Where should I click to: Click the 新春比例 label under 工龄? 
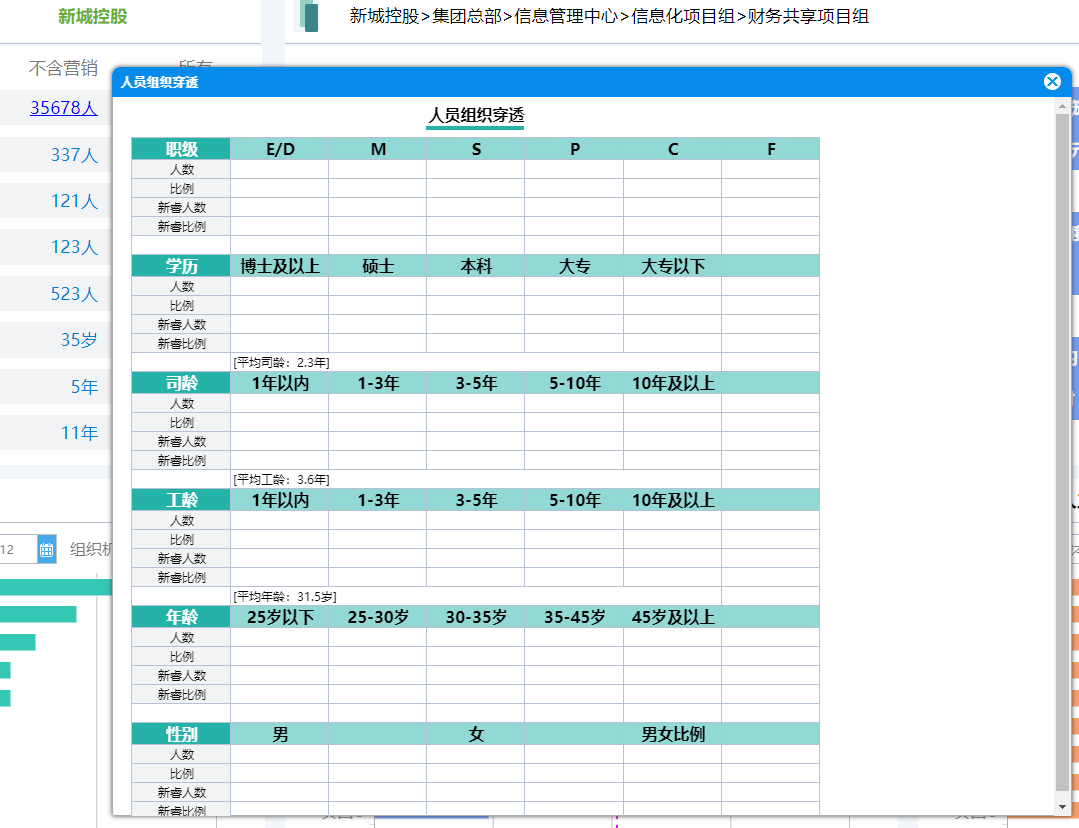[x=181, y=577]
